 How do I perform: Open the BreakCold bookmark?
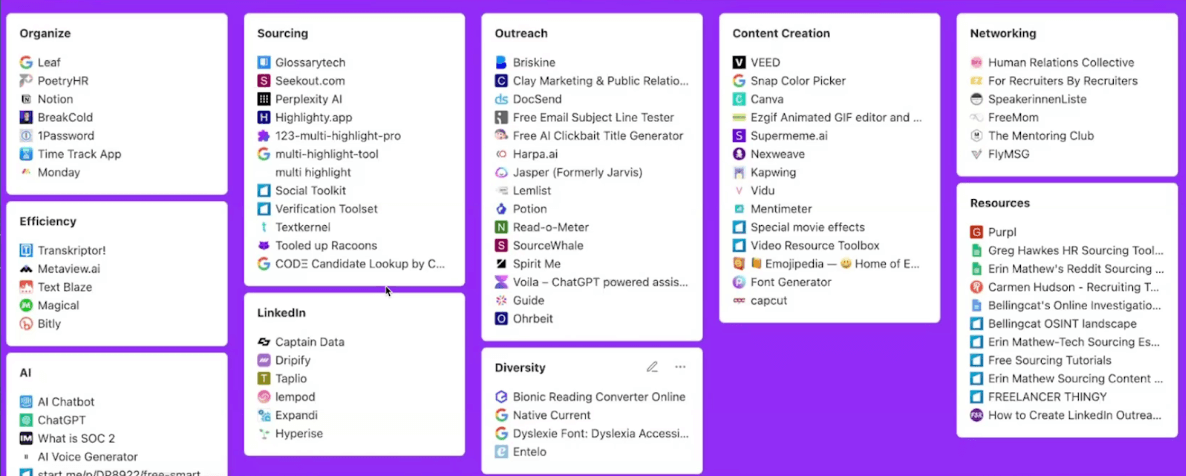point(66,117)
